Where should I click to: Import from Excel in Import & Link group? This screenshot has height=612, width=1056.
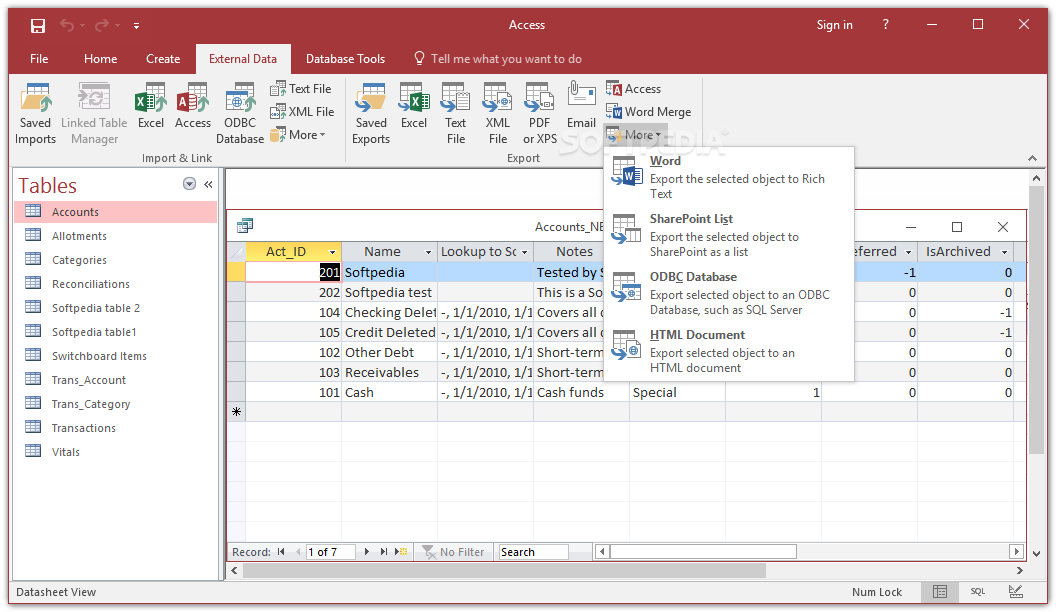pos(151,106)
